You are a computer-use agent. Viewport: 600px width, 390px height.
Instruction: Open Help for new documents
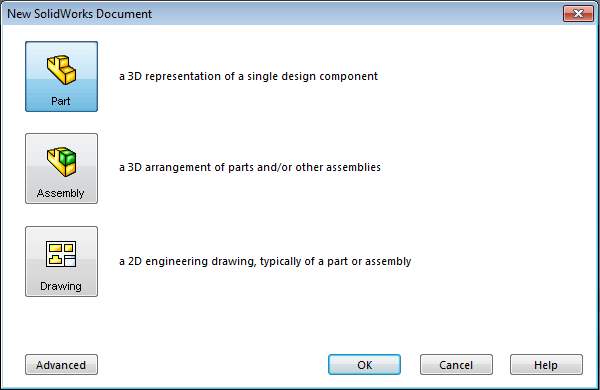[x=546, y=365]
